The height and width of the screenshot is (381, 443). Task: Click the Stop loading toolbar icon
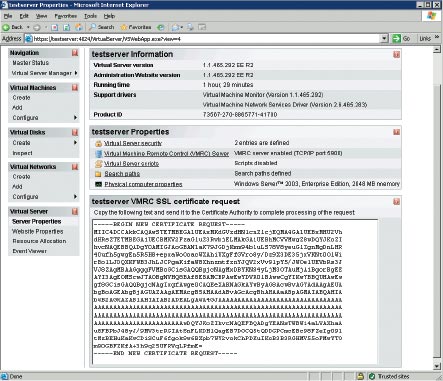point(55,27)
